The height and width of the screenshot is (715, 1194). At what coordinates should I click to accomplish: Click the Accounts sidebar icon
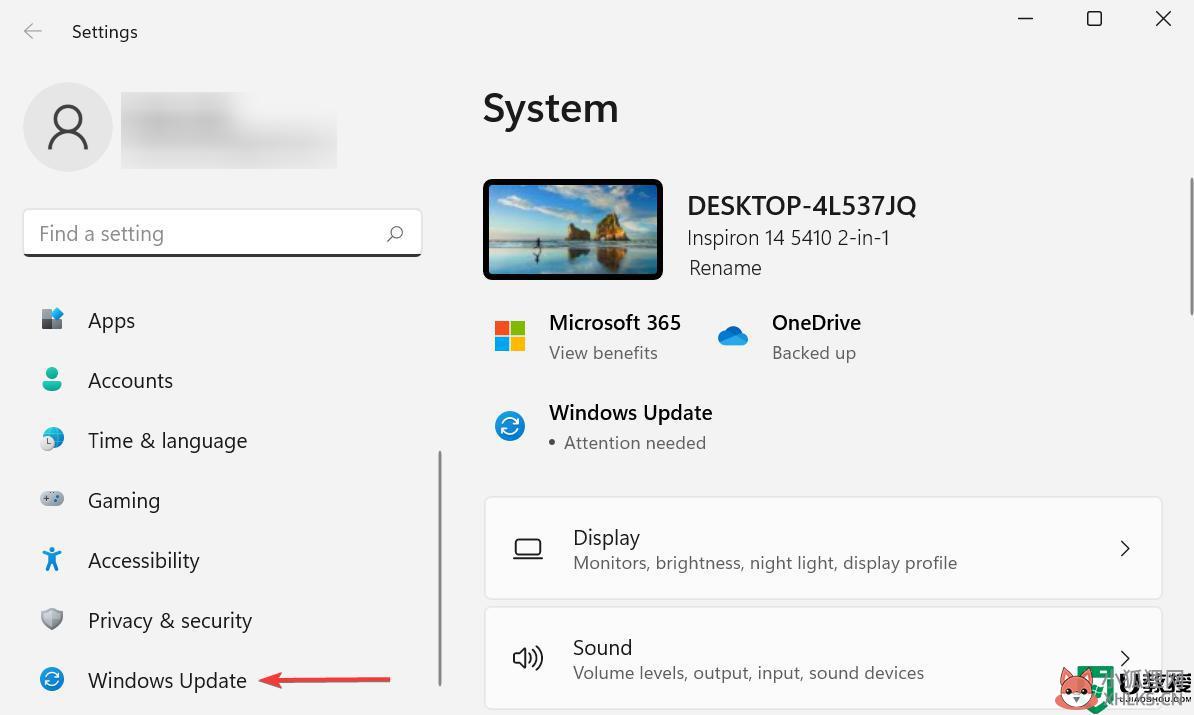(52, 379)
